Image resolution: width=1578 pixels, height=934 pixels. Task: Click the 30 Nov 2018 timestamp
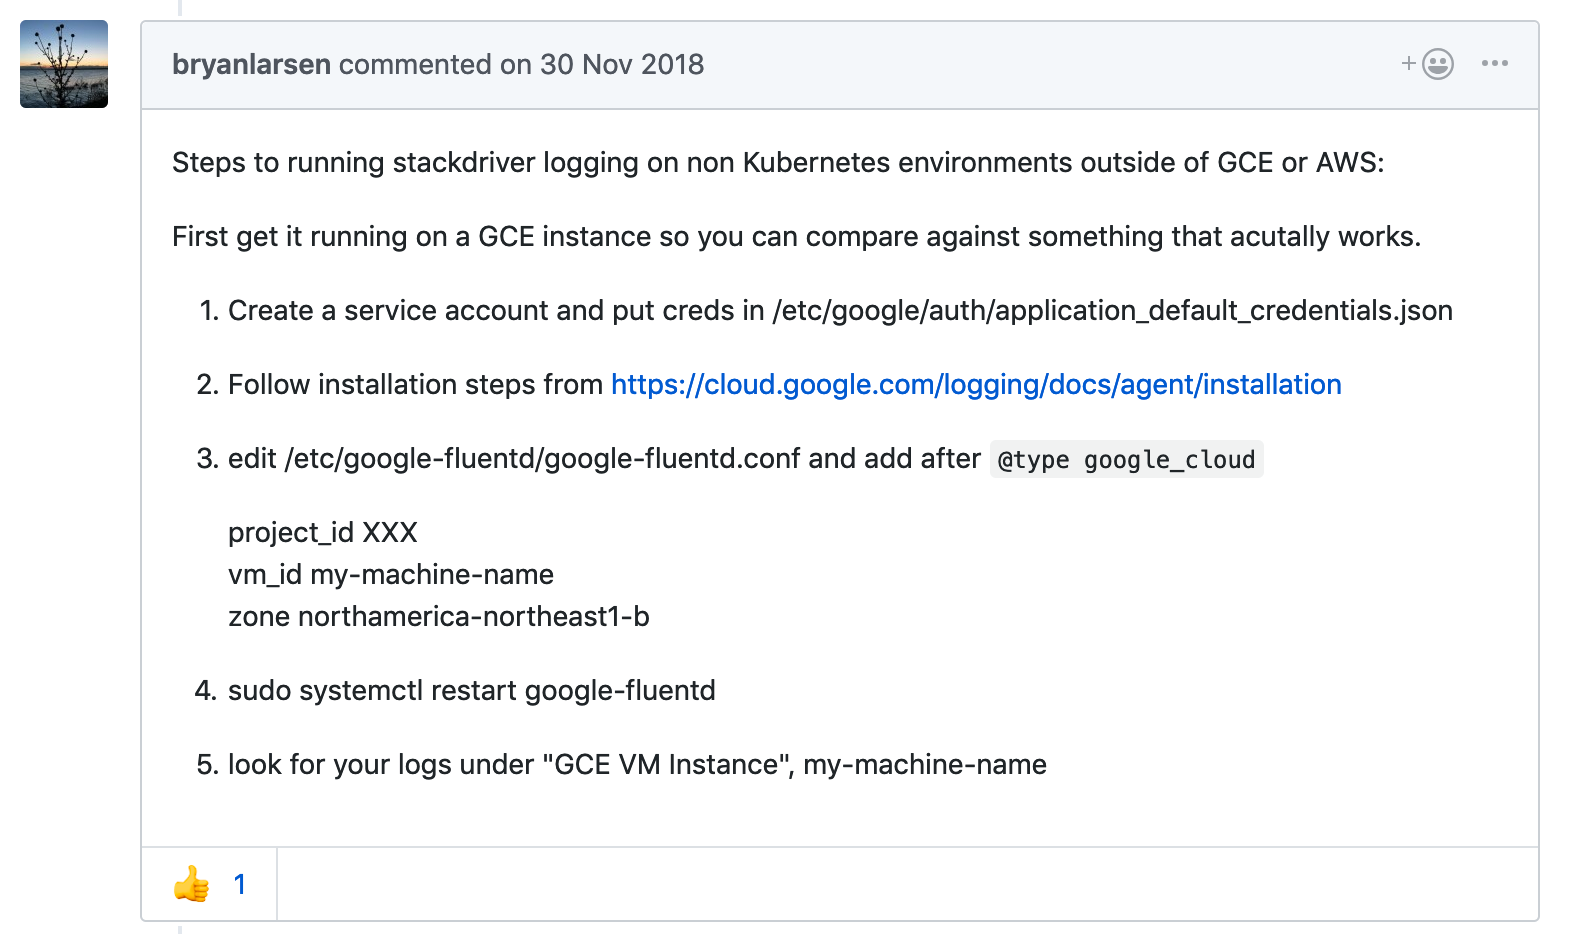[x=622, y=64]
